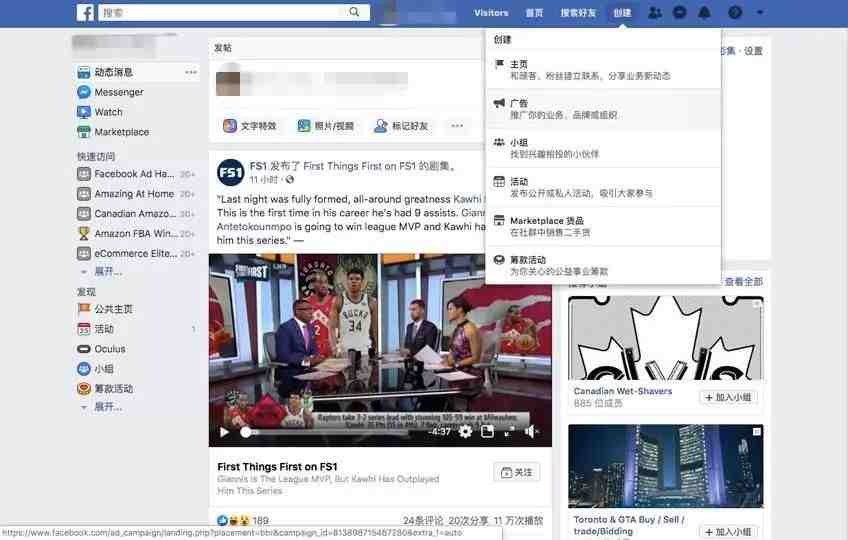Play the FS1 video

pyautogui.click(x=224, y=432)
